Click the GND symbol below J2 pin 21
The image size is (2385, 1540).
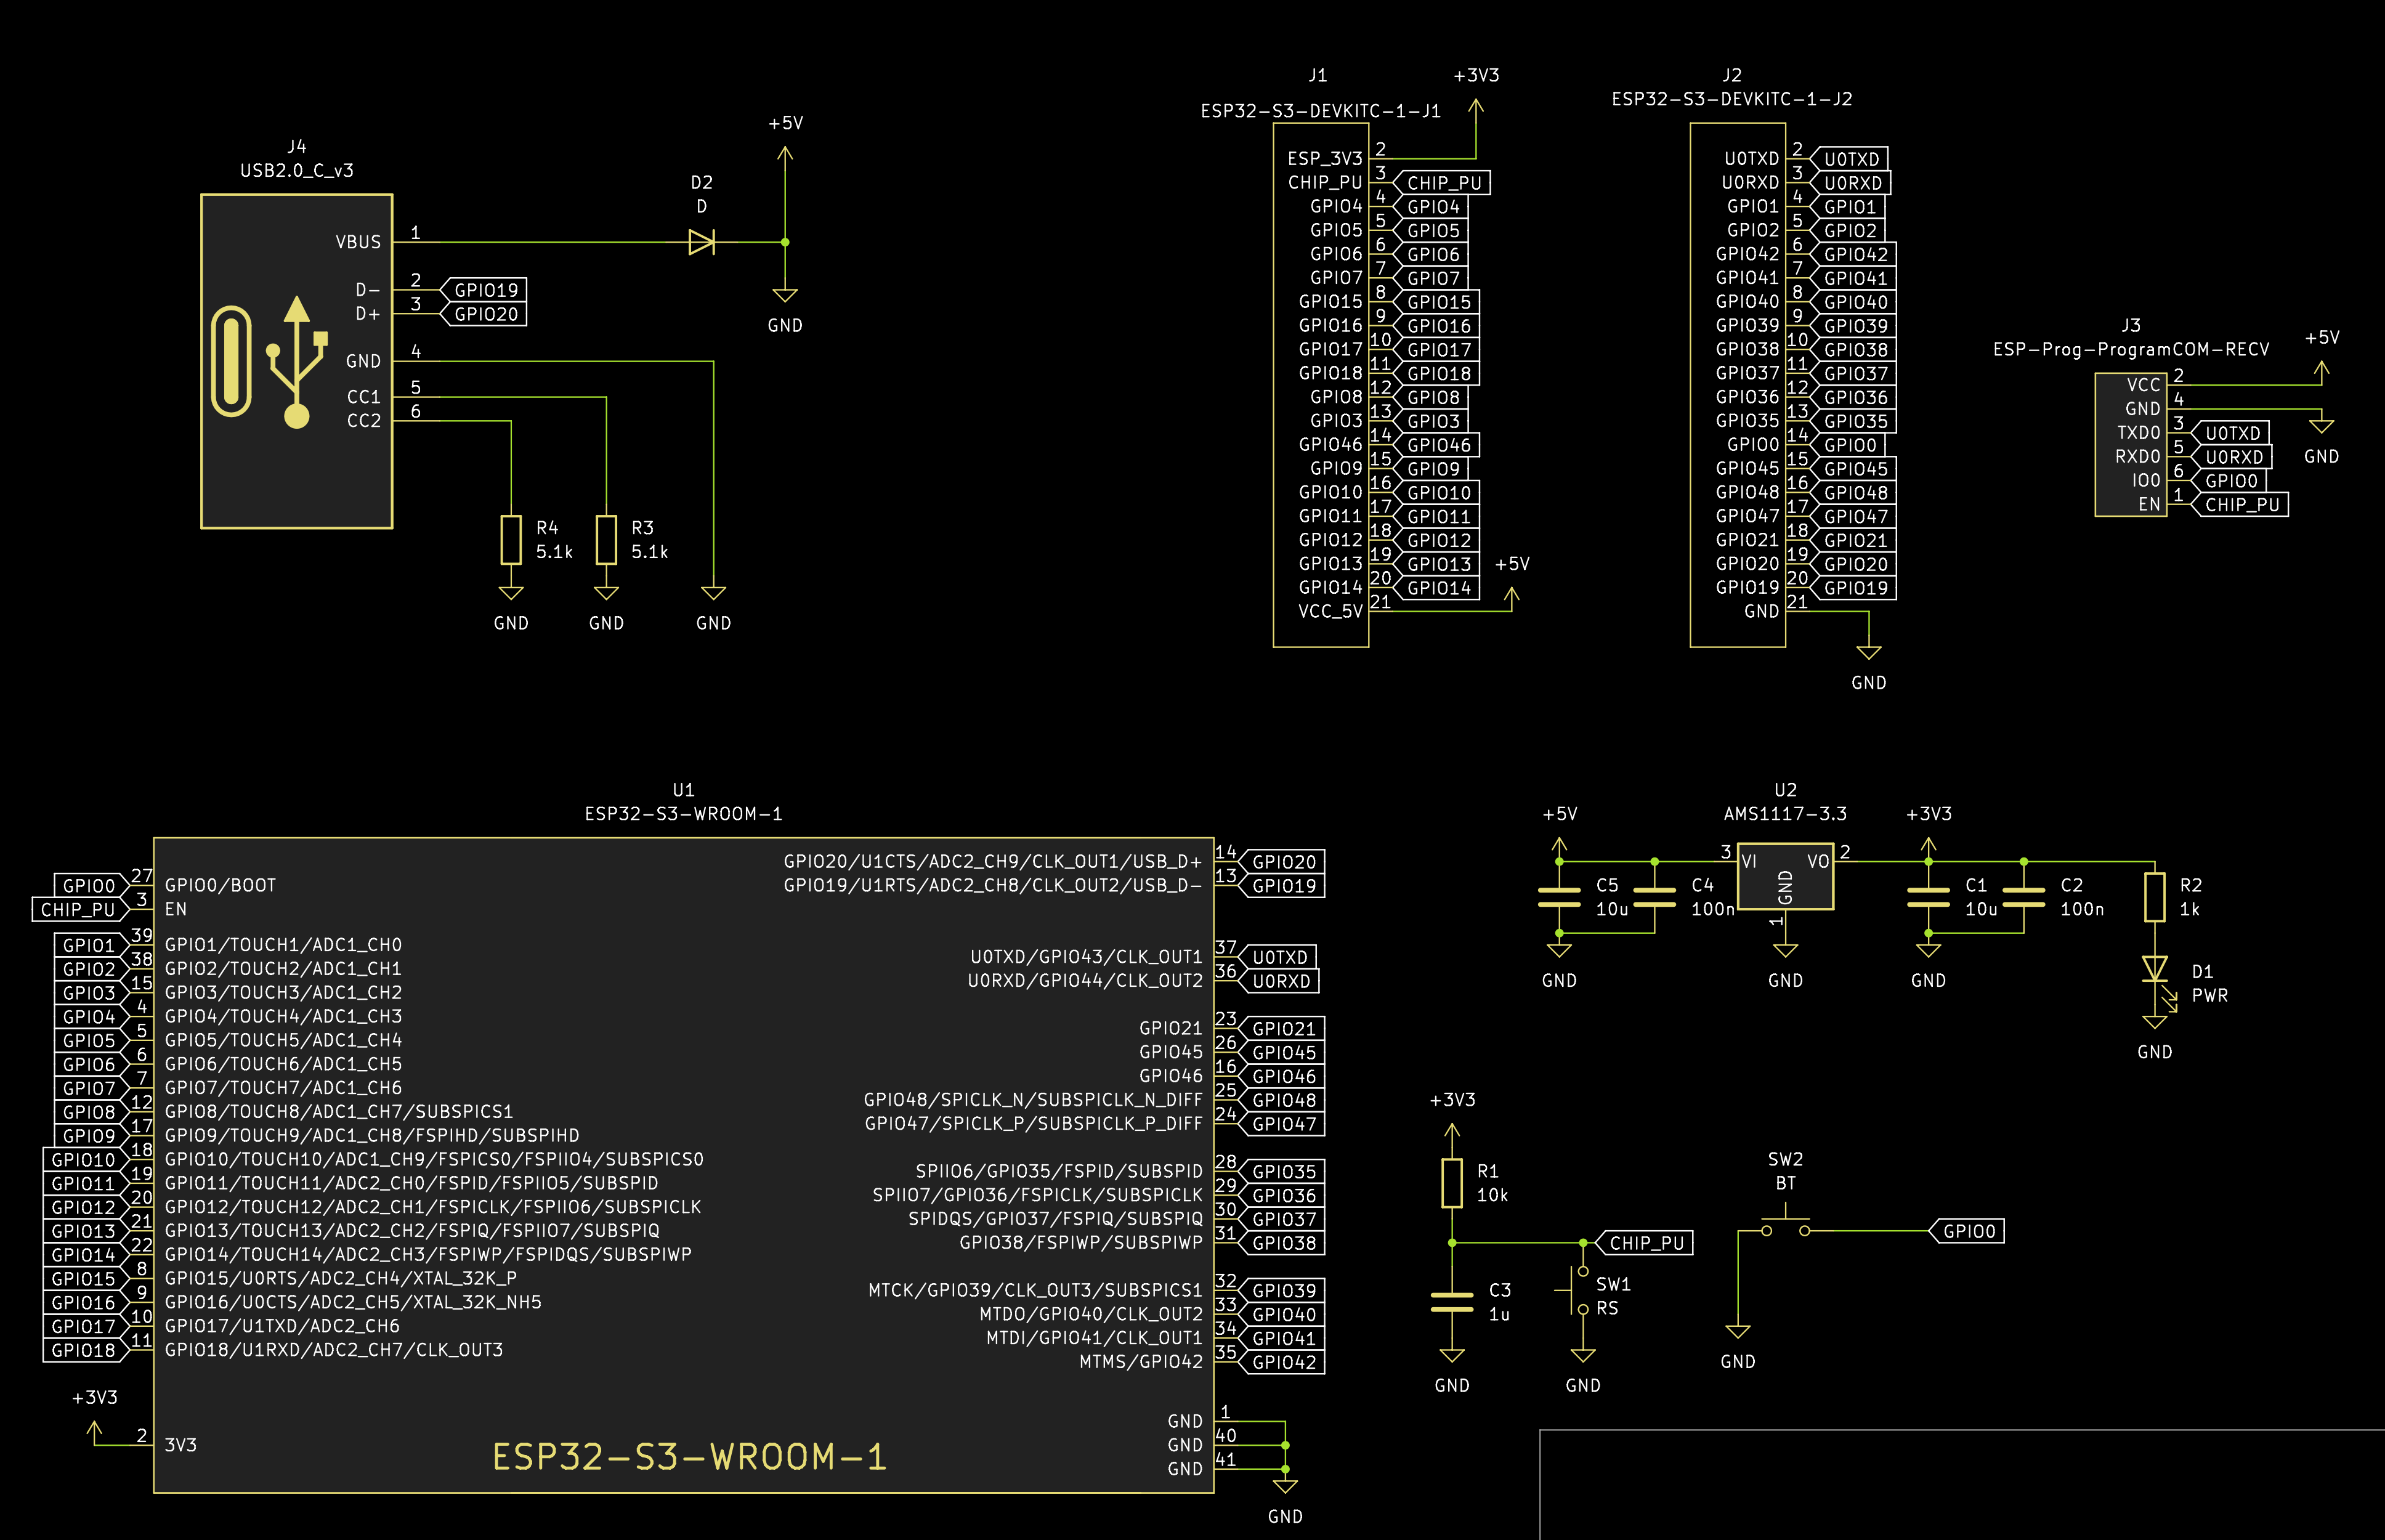point(1868,653)
